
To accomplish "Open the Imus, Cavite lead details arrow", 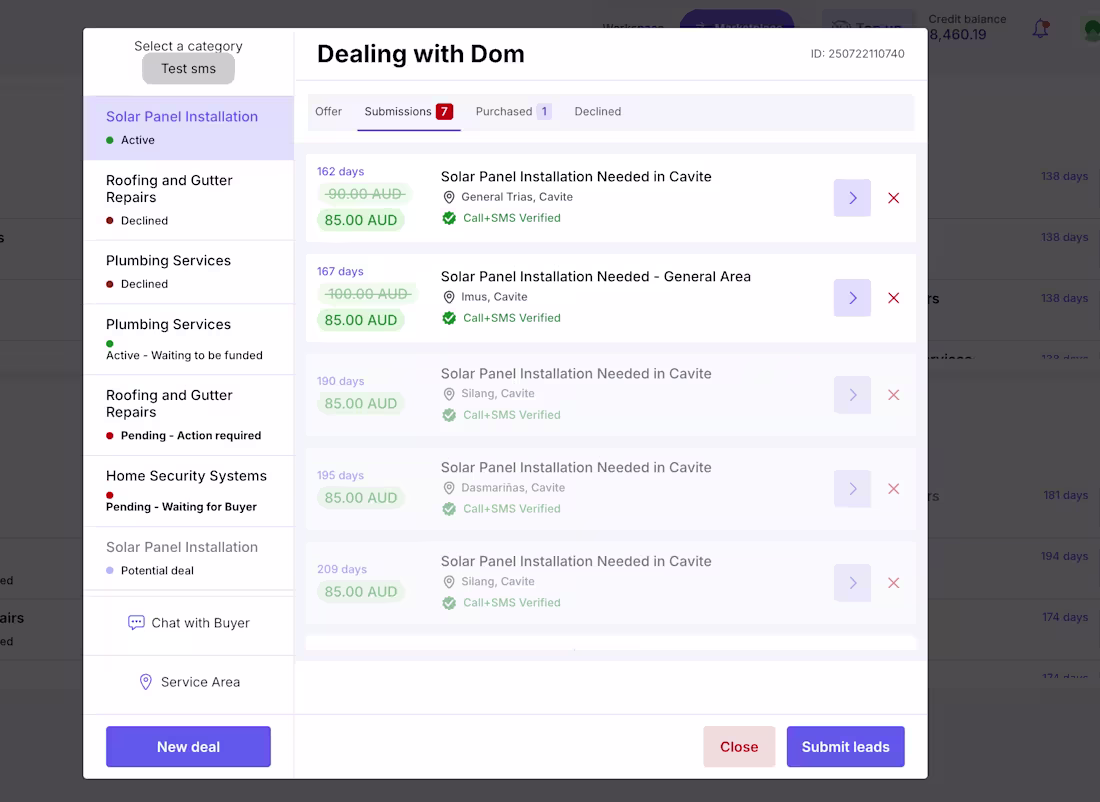I will [852, 298].
